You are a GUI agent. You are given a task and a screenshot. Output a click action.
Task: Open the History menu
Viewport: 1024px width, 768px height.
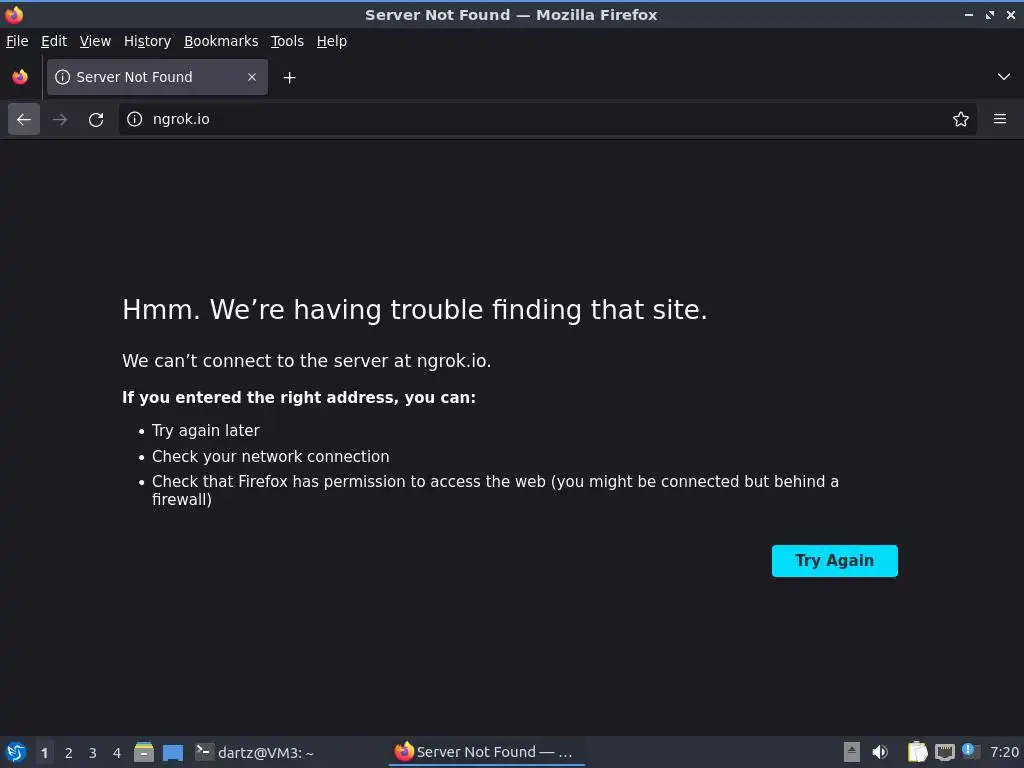[x=147, y=41]
